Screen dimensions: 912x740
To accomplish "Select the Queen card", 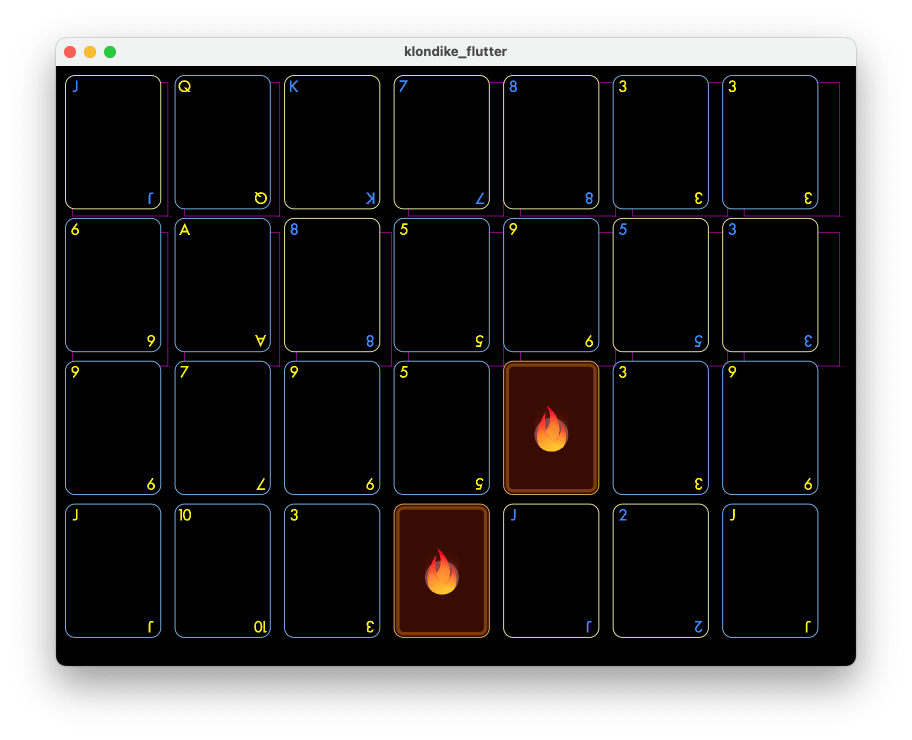I will [223, 142].
